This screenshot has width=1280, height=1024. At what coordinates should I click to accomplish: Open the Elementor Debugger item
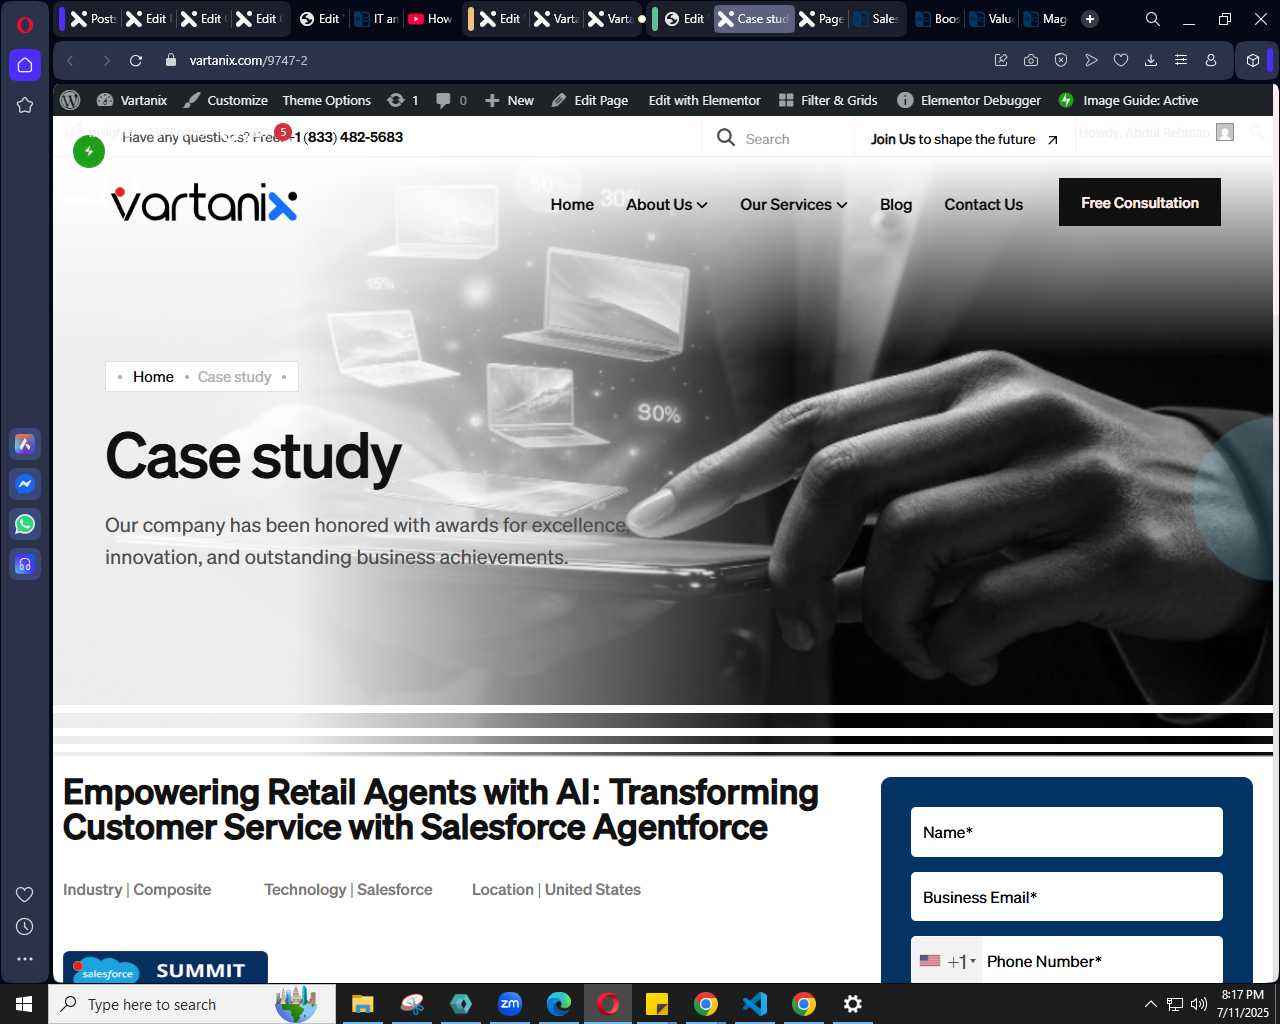coord(969,100)
